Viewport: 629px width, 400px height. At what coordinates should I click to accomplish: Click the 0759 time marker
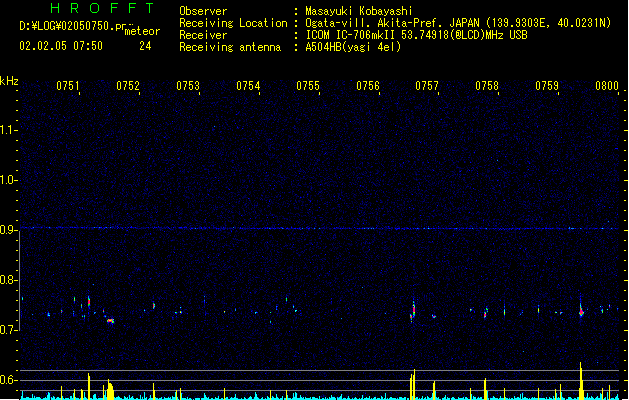click(x=547, y=86)
